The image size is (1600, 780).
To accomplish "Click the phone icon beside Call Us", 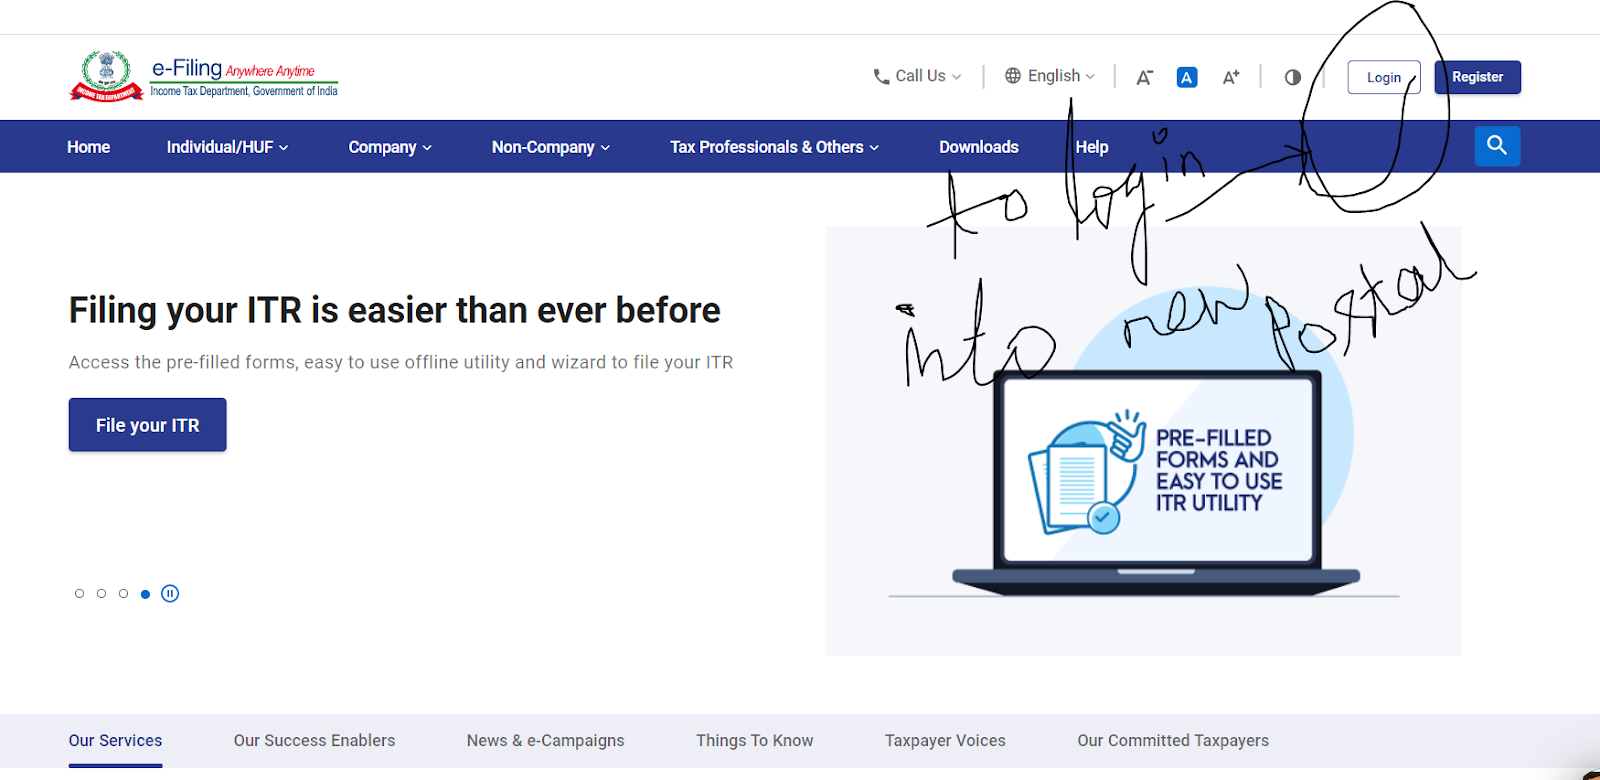I will (x=881, y=76).
